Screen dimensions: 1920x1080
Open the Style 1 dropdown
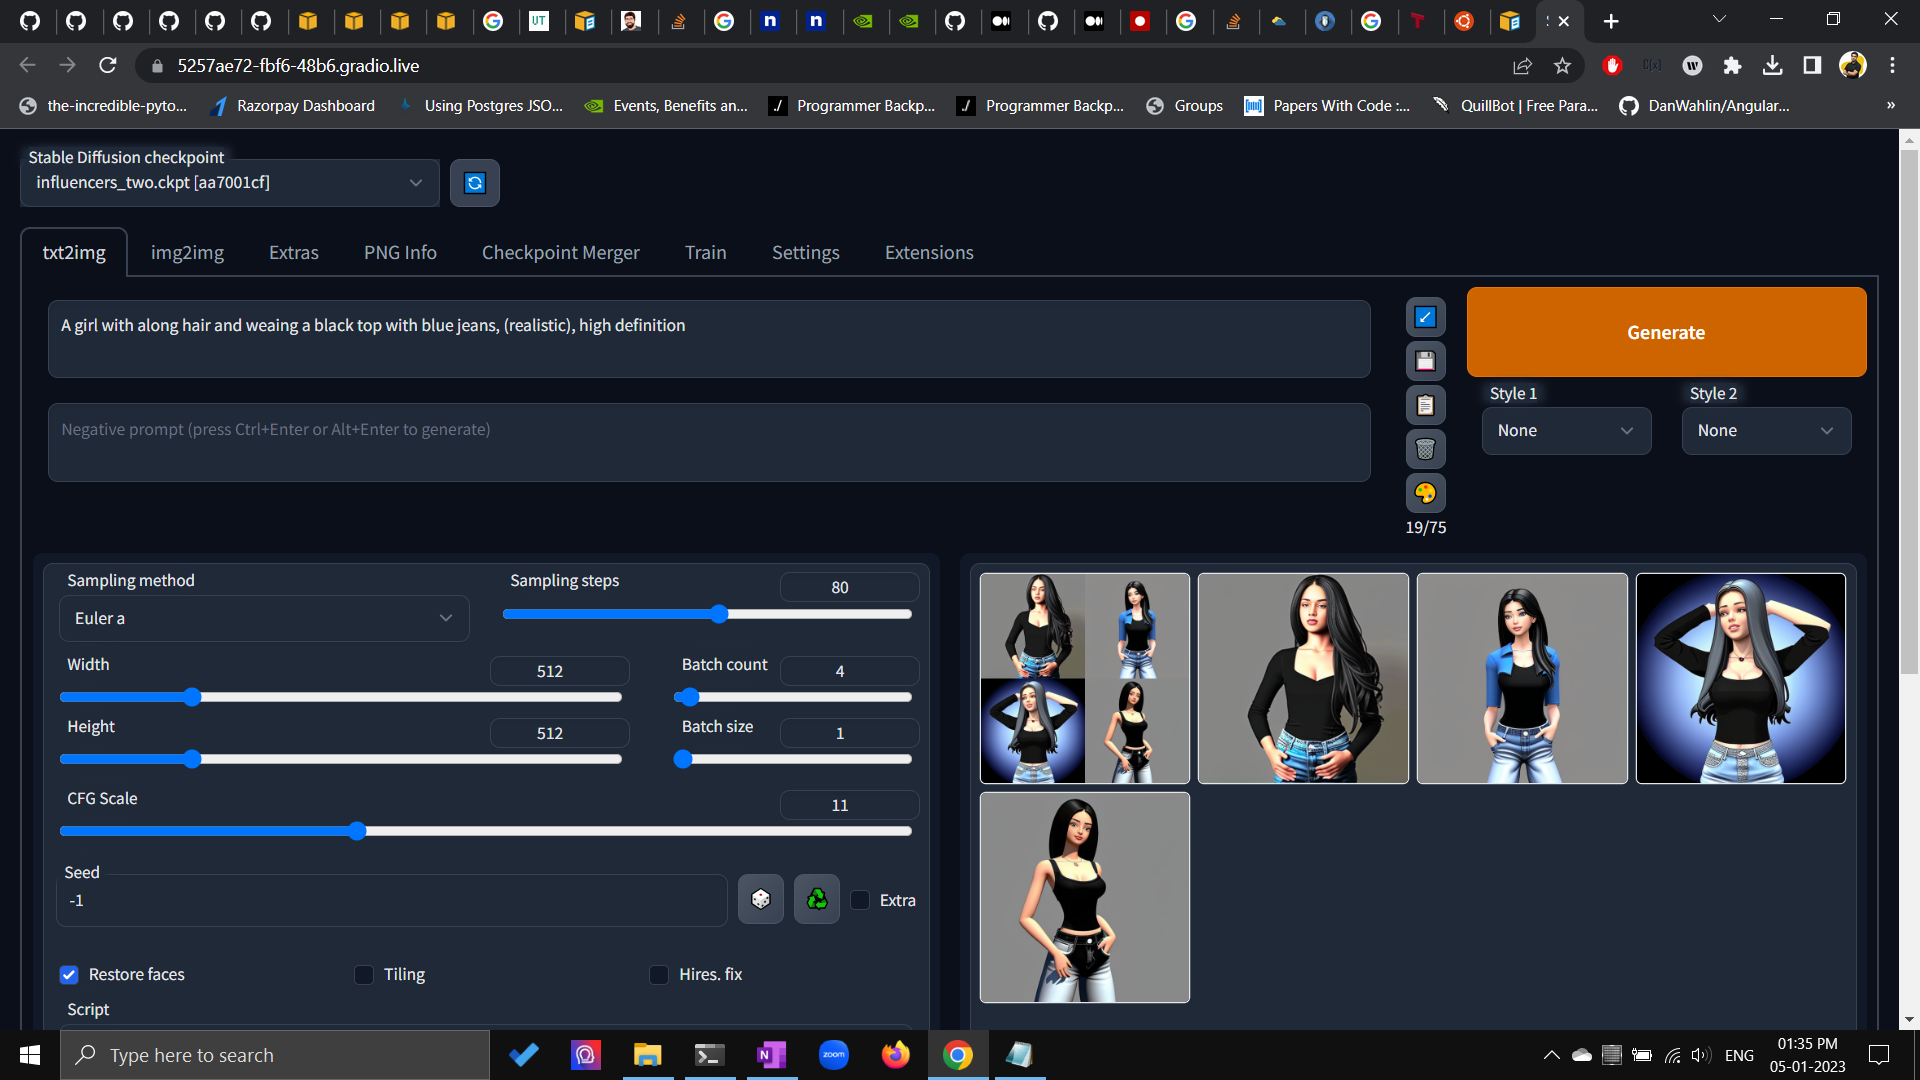pyautogui.click(x=1566, y=431)
